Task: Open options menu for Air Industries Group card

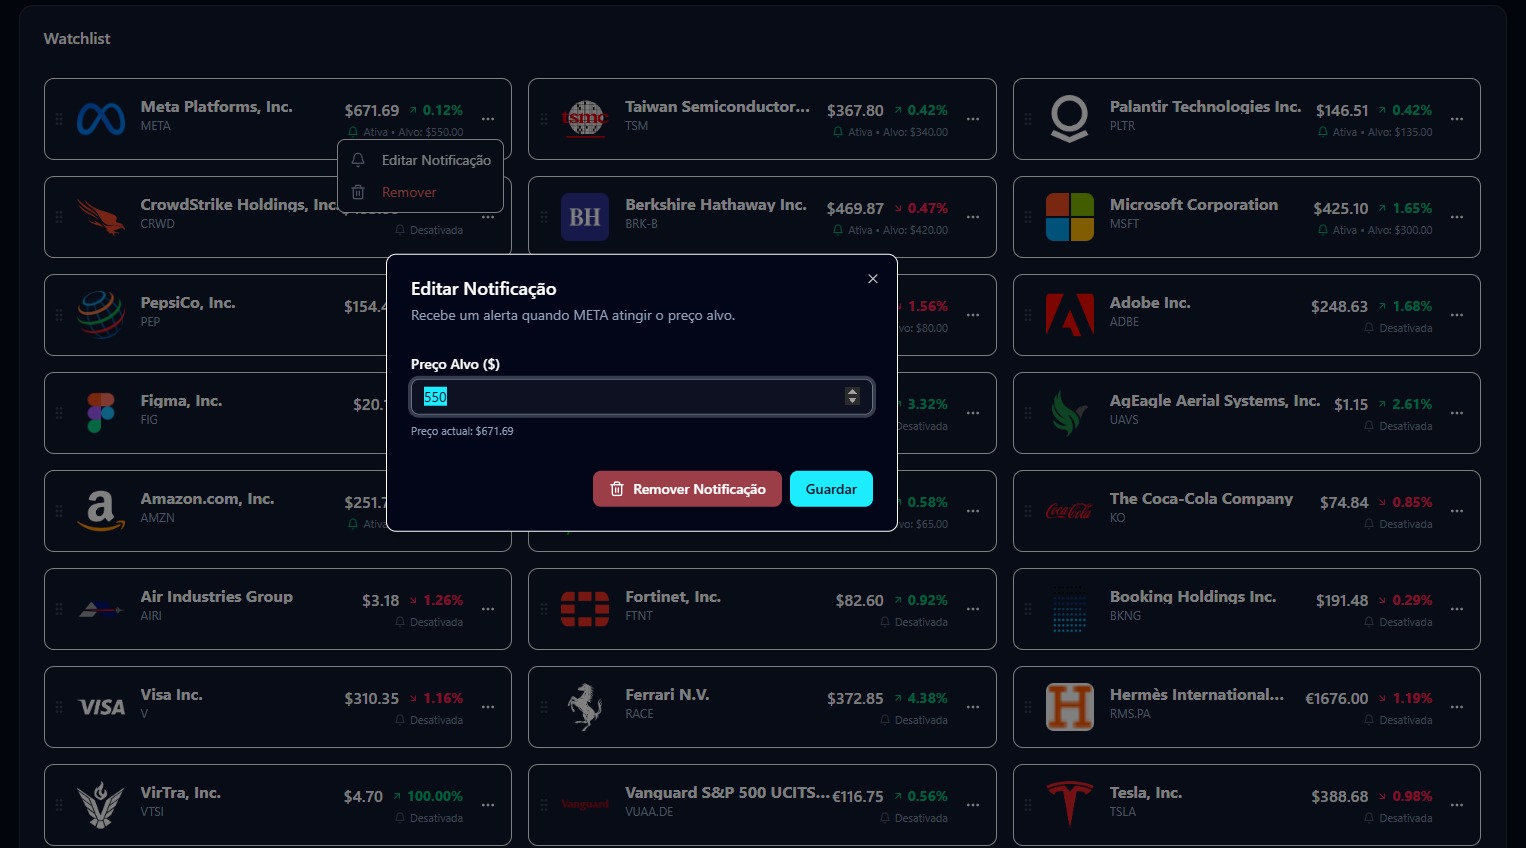Action: 488,609
